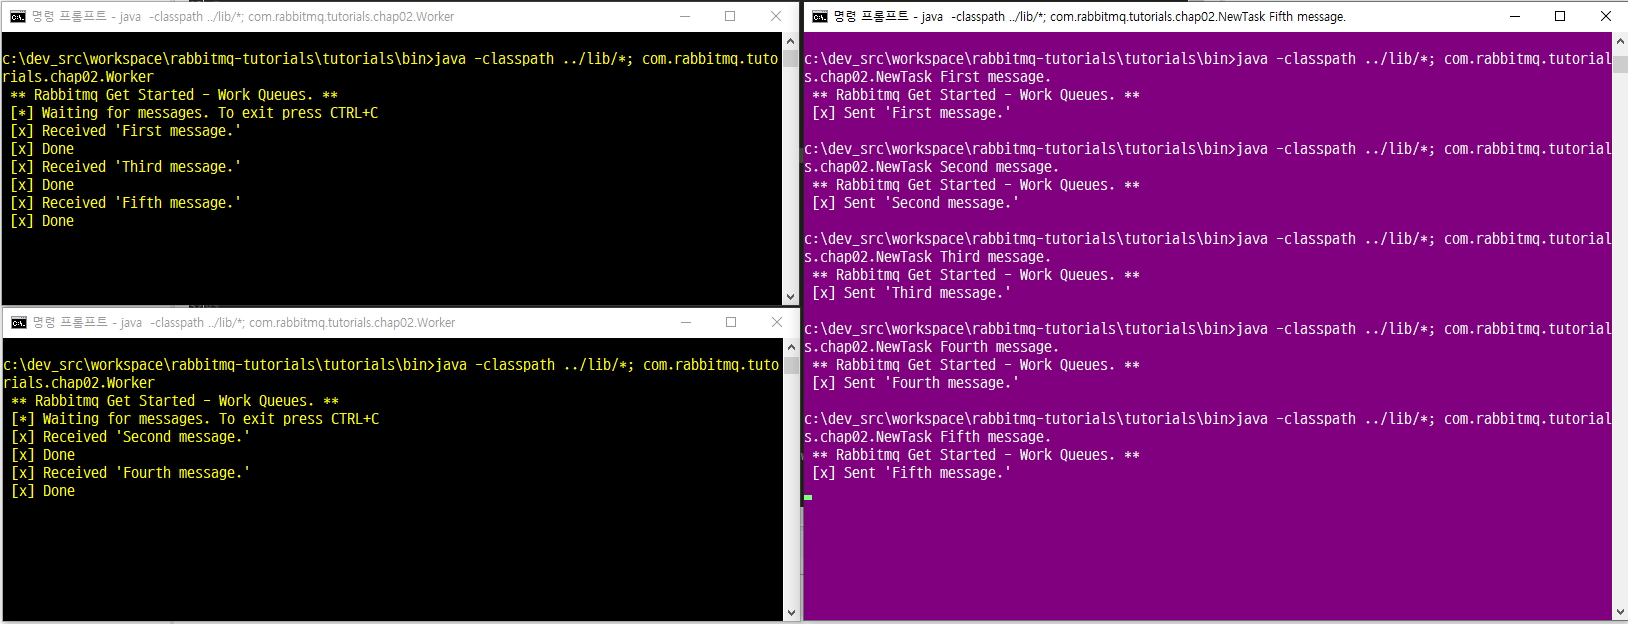Click "NewTask First message." command line
This screenshot has height=624, width=1628.
point(927,77)
